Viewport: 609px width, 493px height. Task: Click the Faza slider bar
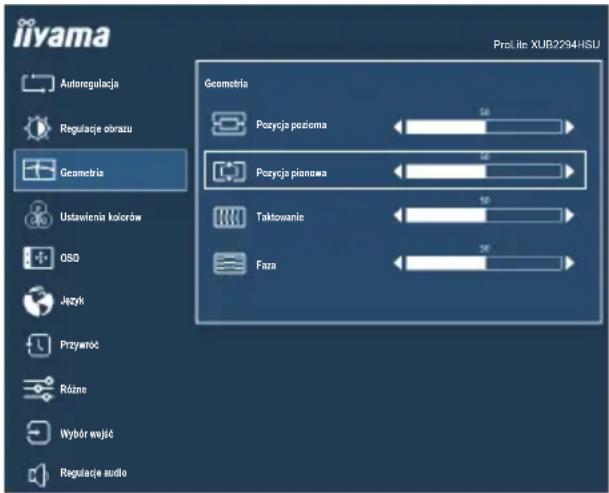point(484,263)
